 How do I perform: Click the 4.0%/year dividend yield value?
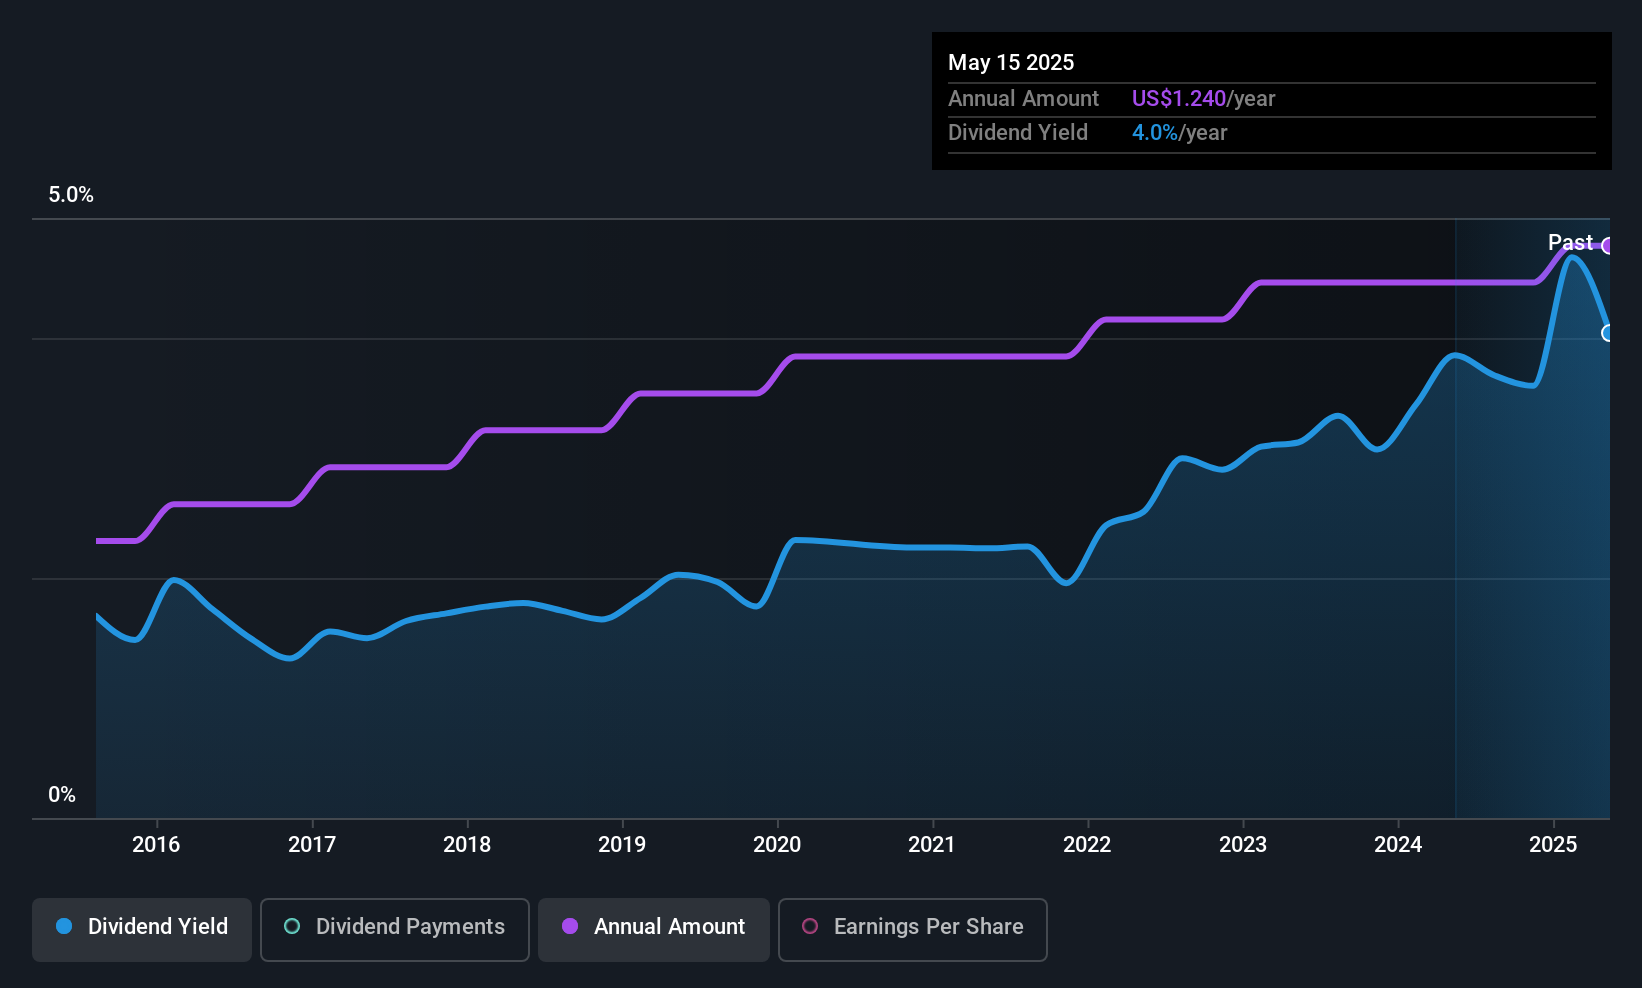pos(1179,132)
